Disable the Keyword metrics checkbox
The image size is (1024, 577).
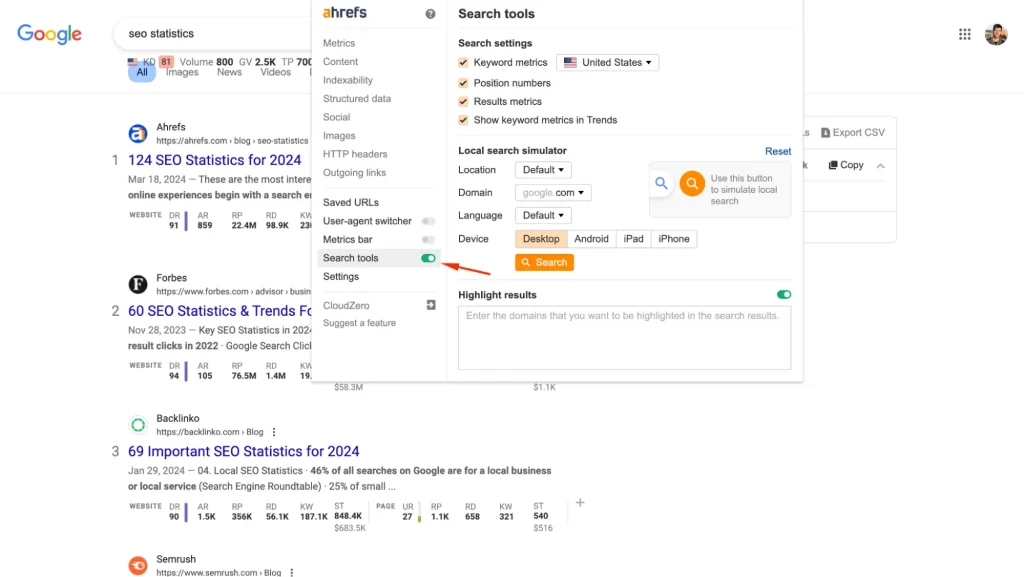coord(463,62)
